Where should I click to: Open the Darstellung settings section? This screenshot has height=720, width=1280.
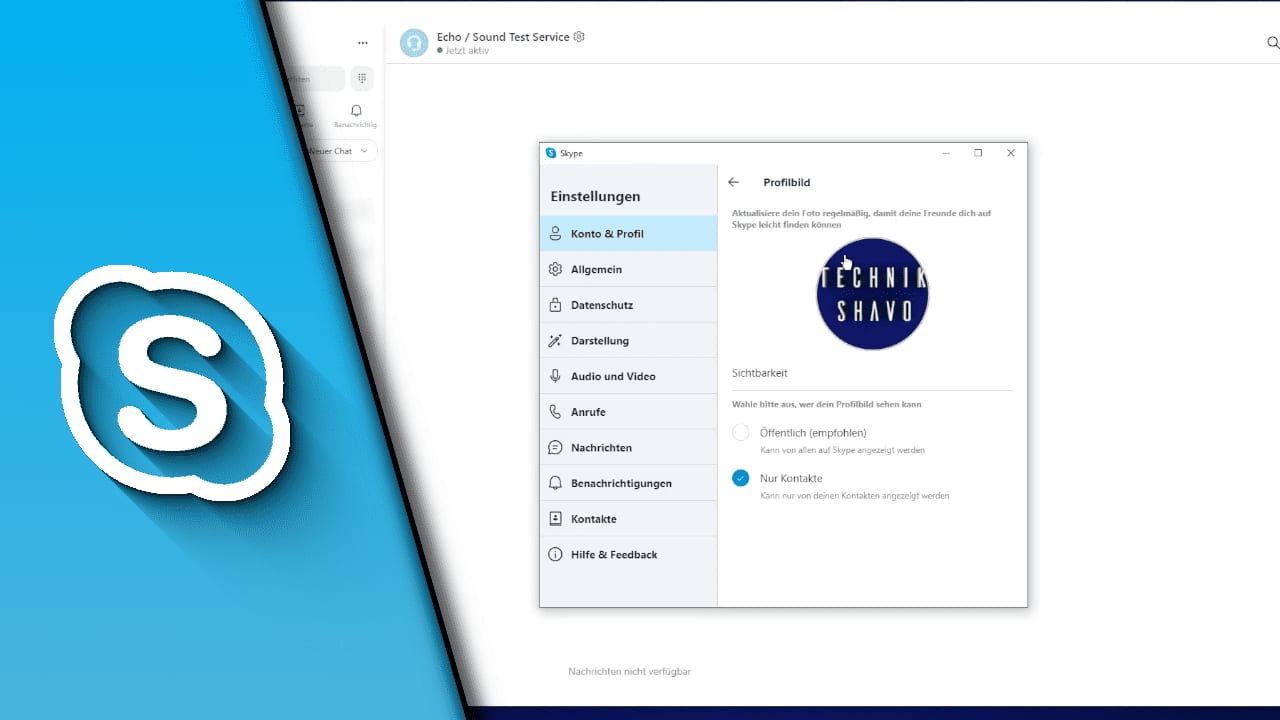(628, 340)
